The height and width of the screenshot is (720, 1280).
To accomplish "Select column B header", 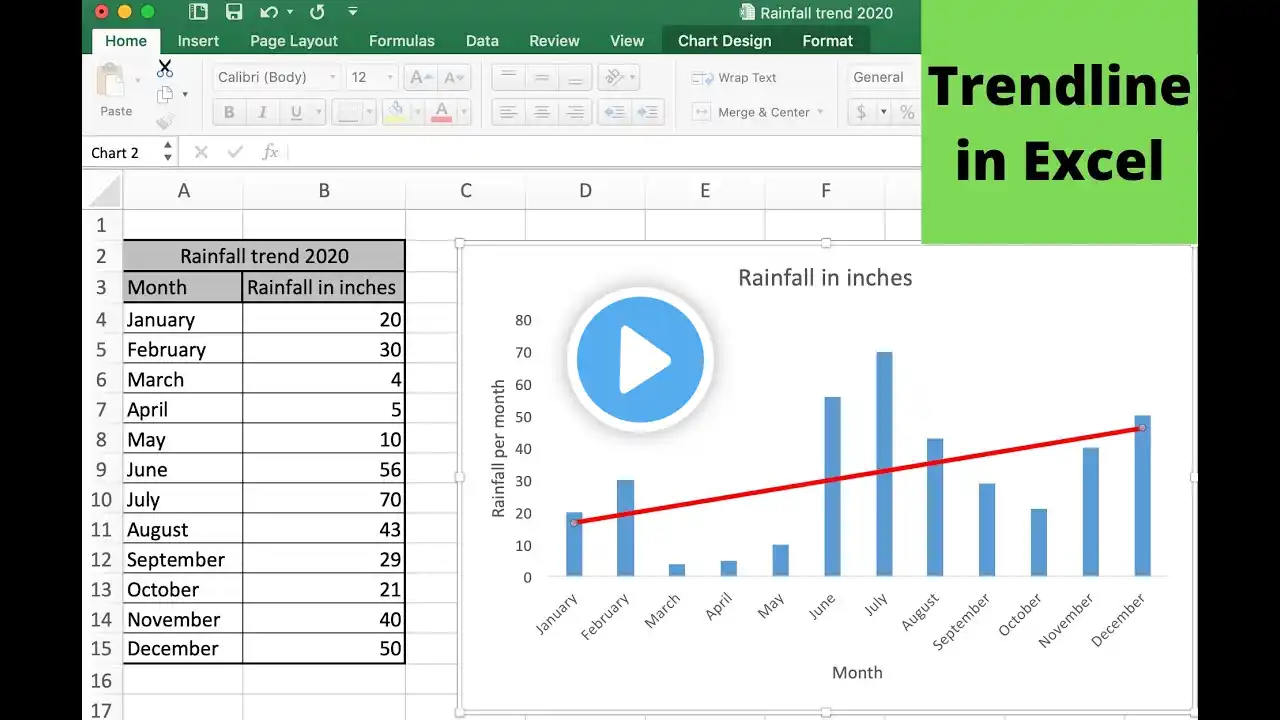I will [x=324, y=190].
